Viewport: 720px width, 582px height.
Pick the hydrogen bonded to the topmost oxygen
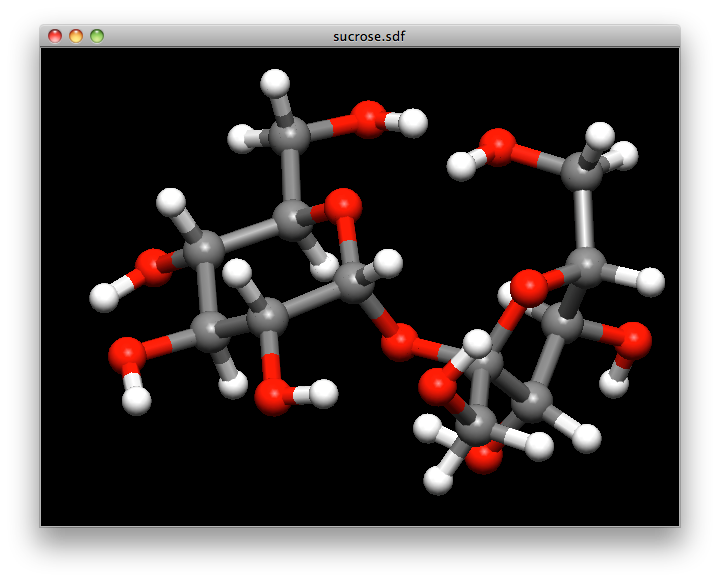[x=412, y=123]
